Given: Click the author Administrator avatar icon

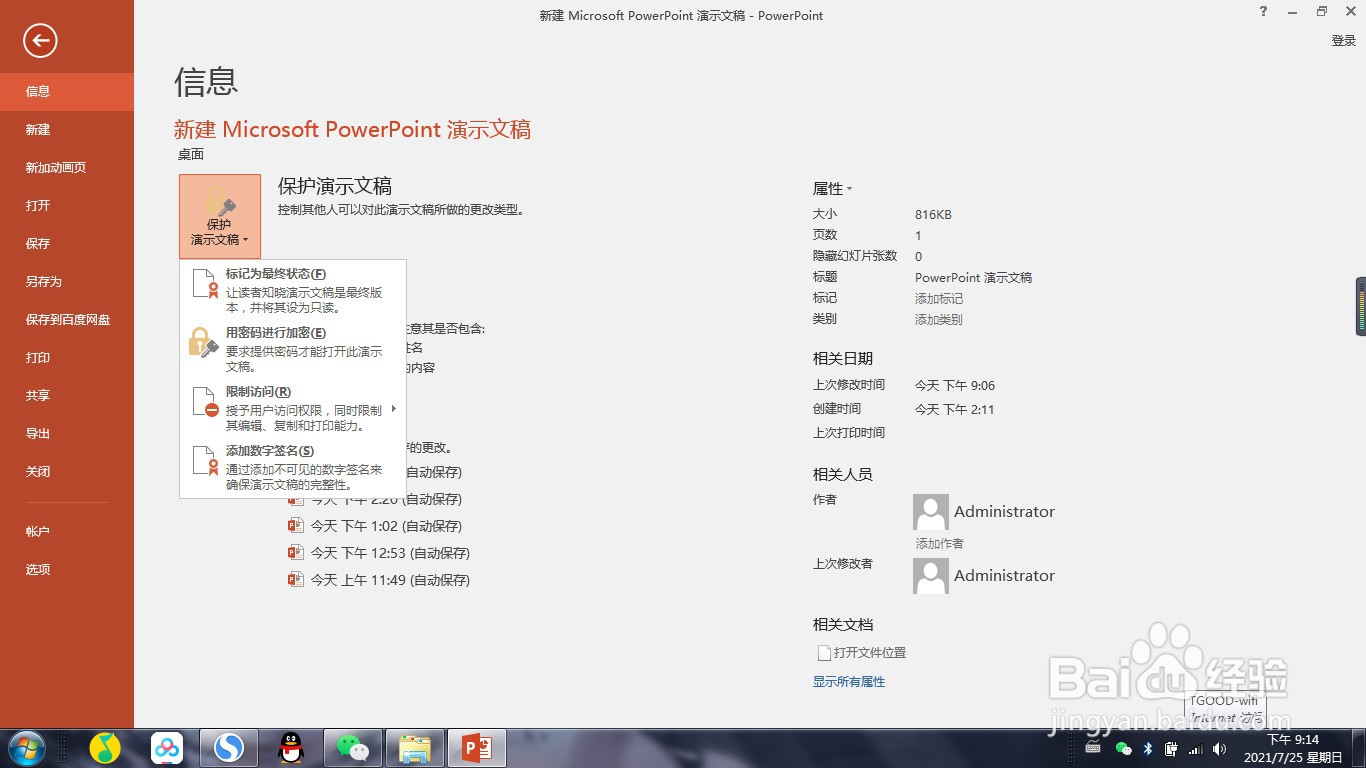Looking at the screenshot, I should click(931, 512).
